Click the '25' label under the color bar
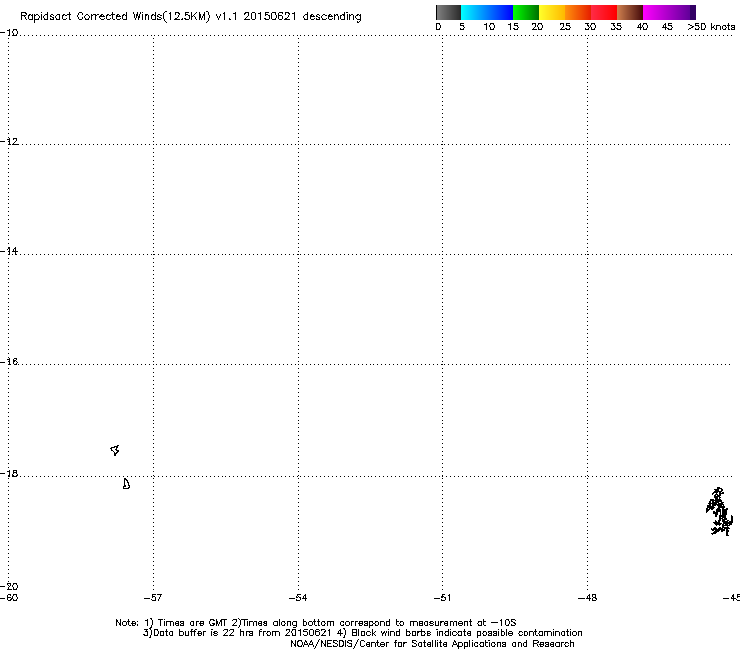The image size is (740, 650). point(565,27)
